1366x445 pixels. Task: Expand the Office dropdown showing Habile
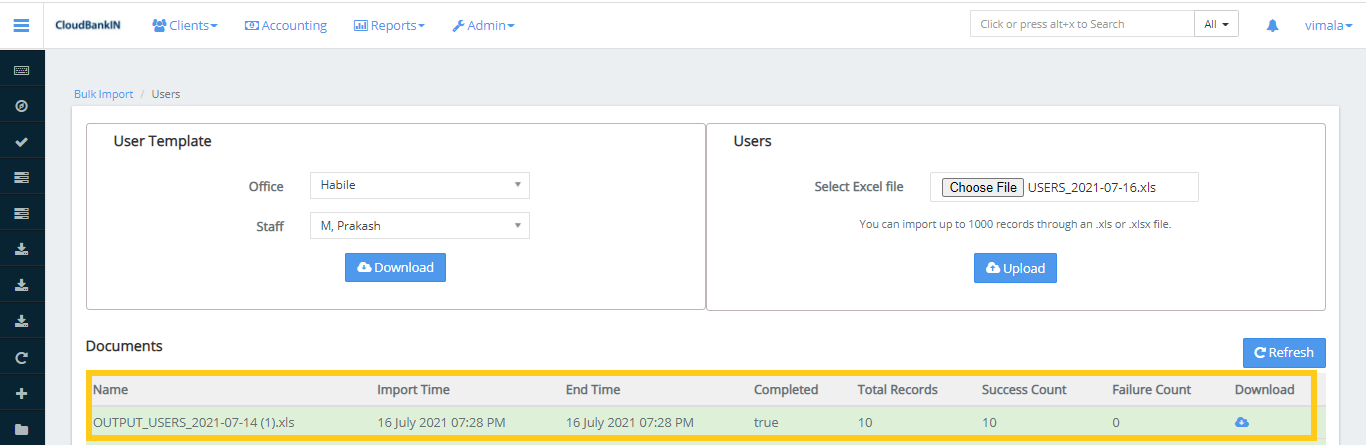[x=419, y=185]
